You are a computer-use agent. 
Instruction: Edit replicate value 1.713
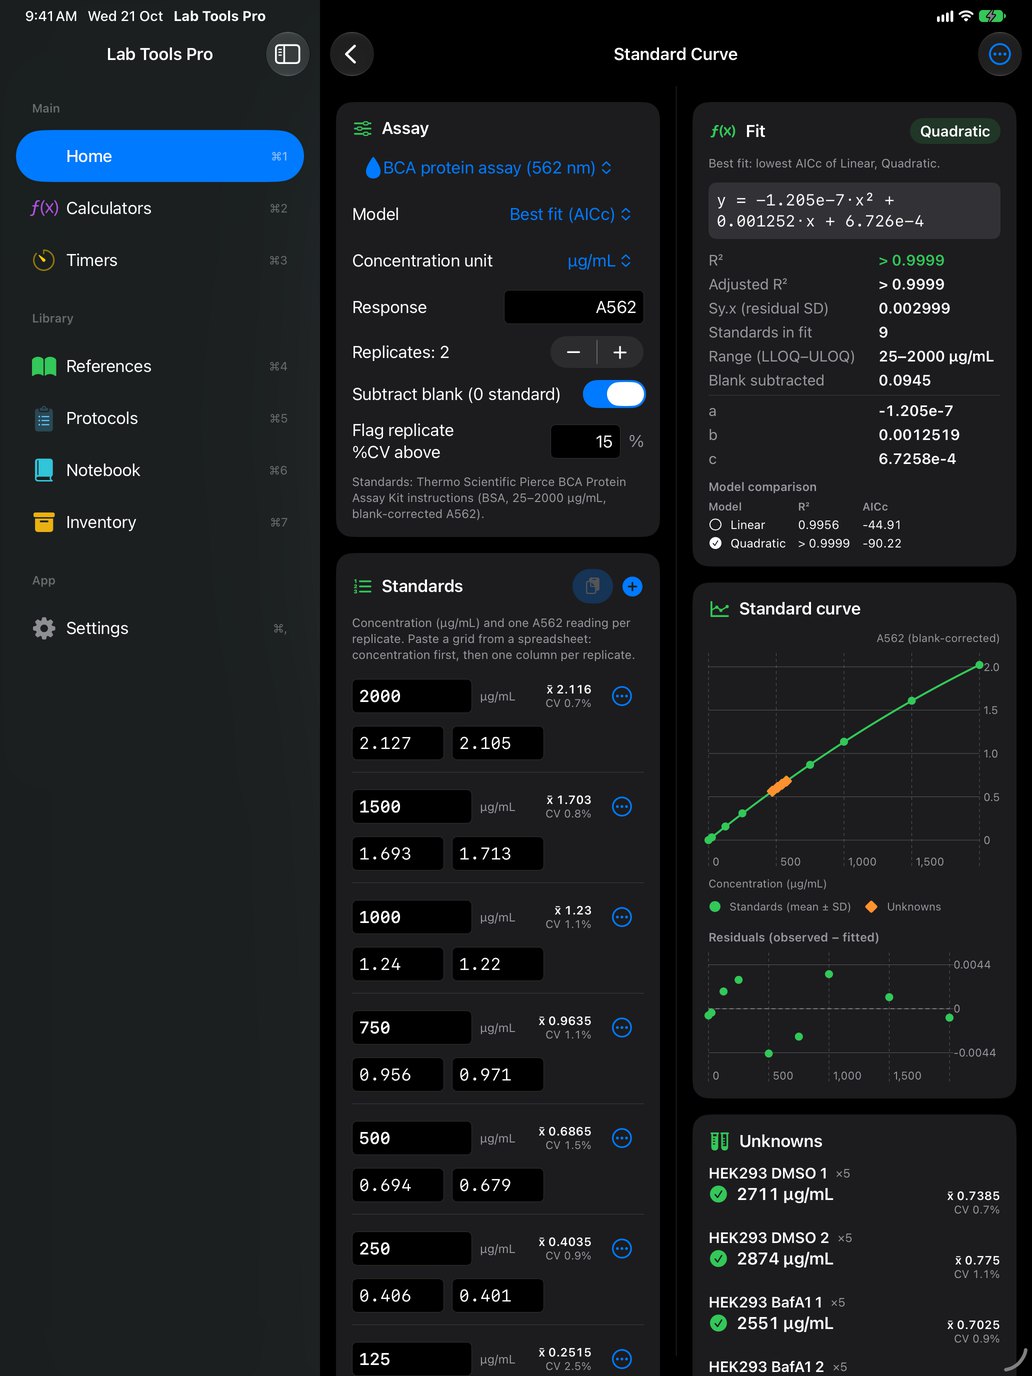498,854
